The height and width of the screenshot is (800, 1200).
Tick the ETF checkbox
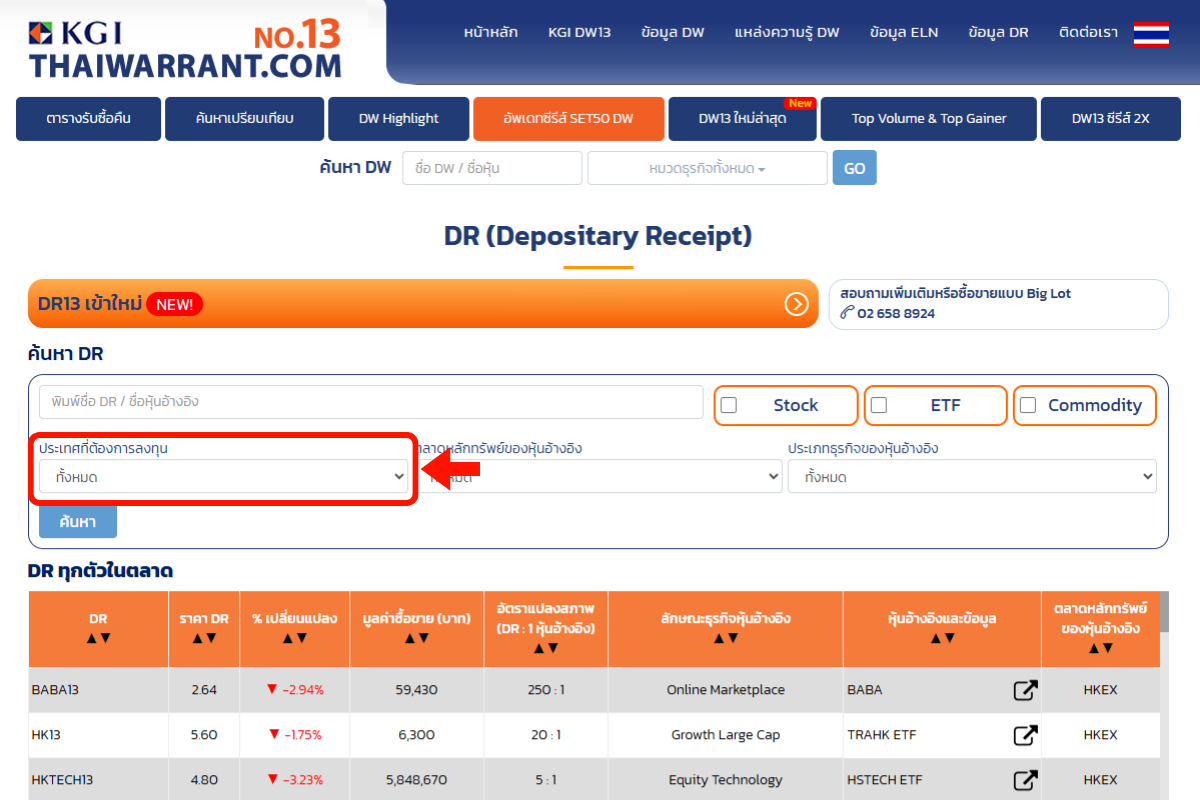[x=879, y=405]
